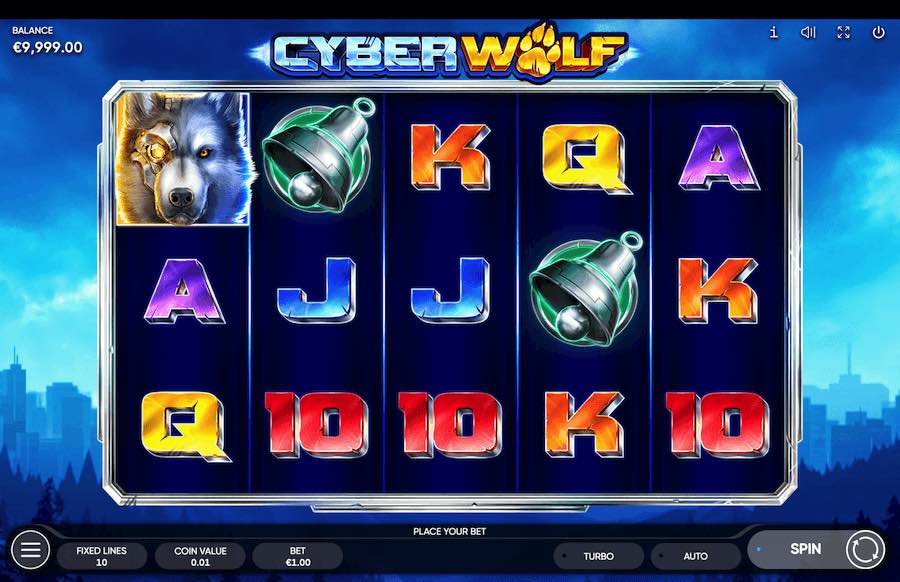Click the Fixed Lines display

pyautogui.click(x=102, y=556)
